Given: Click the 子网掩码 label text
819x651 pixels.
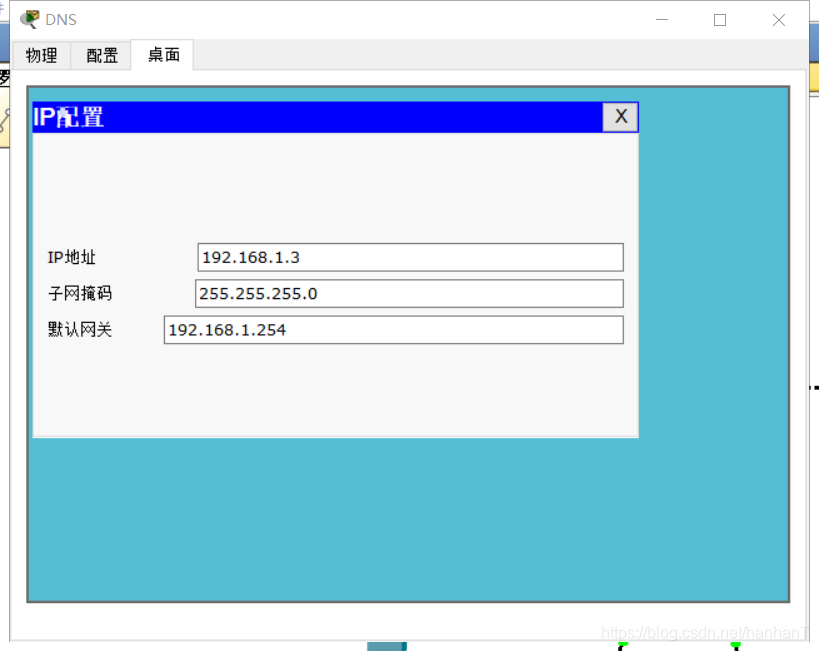Looking at the screenshot, I should tap(80, 293).
